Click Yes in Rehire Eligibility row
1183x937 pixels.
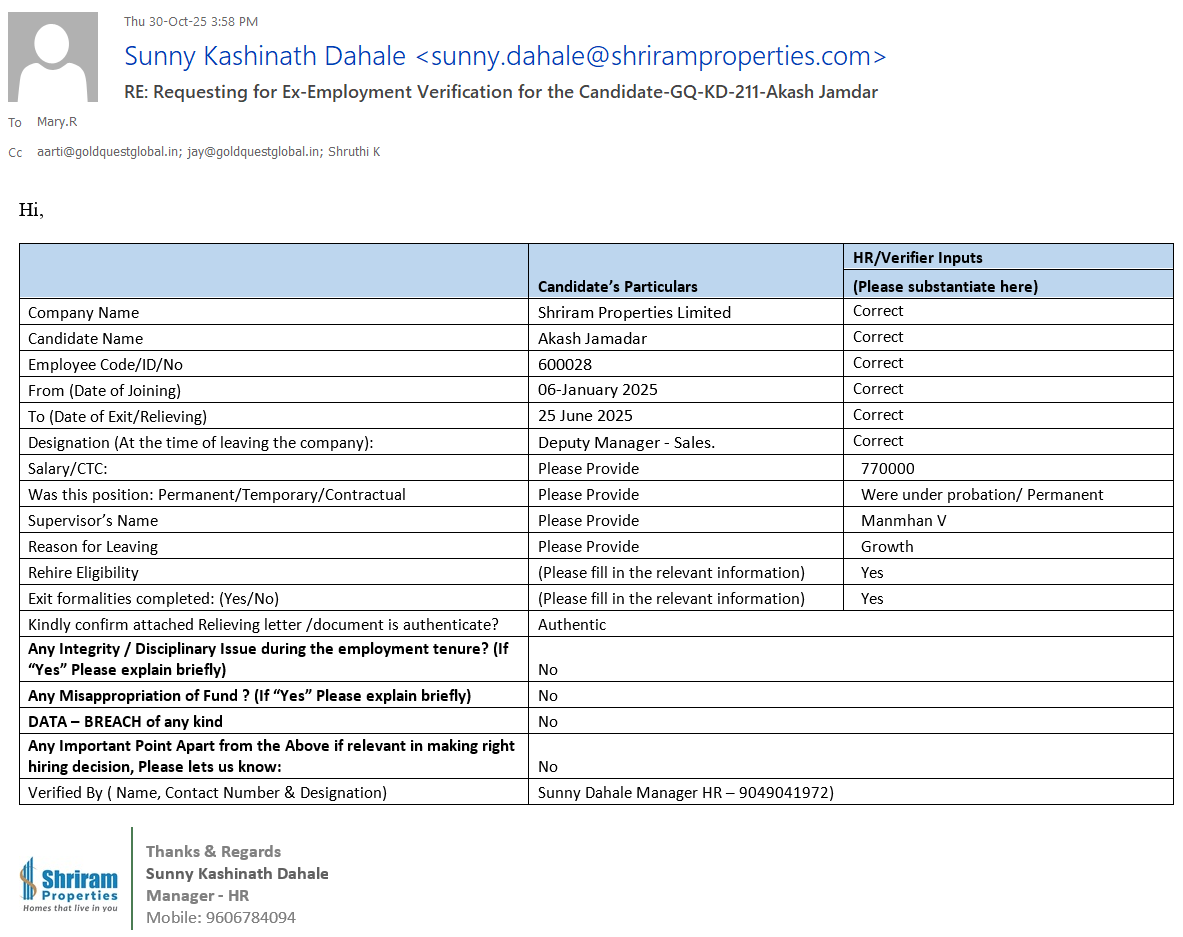coord(872,573)
